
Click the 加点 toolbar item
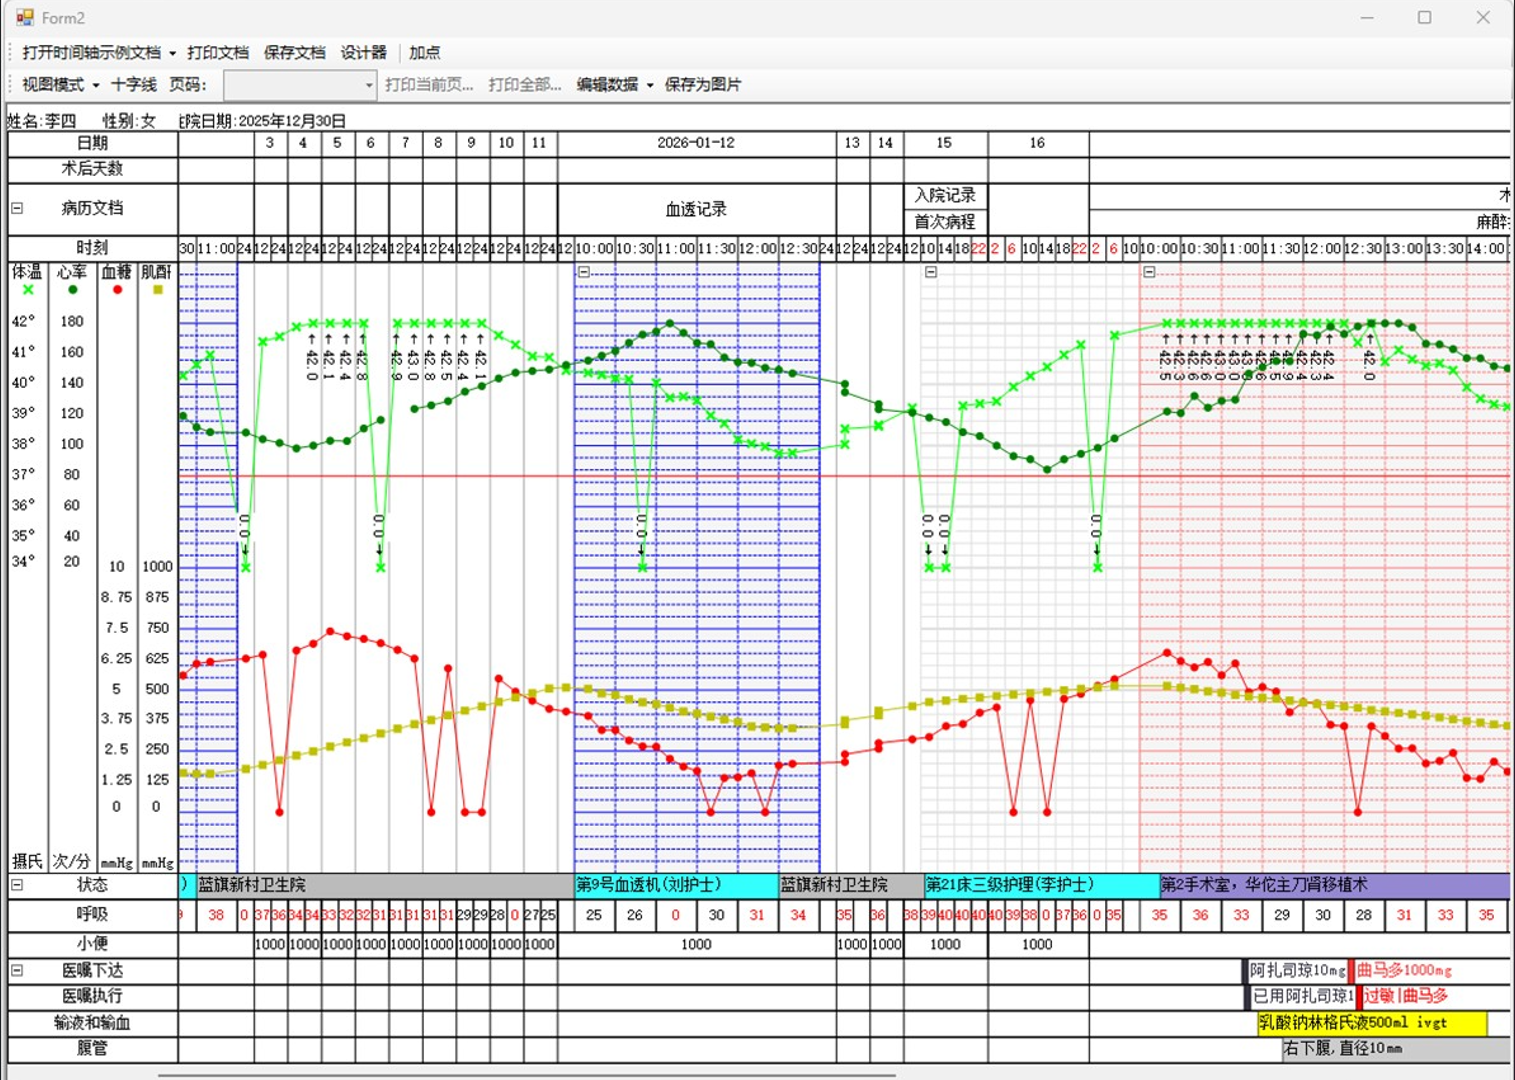[x=424, y=53]
